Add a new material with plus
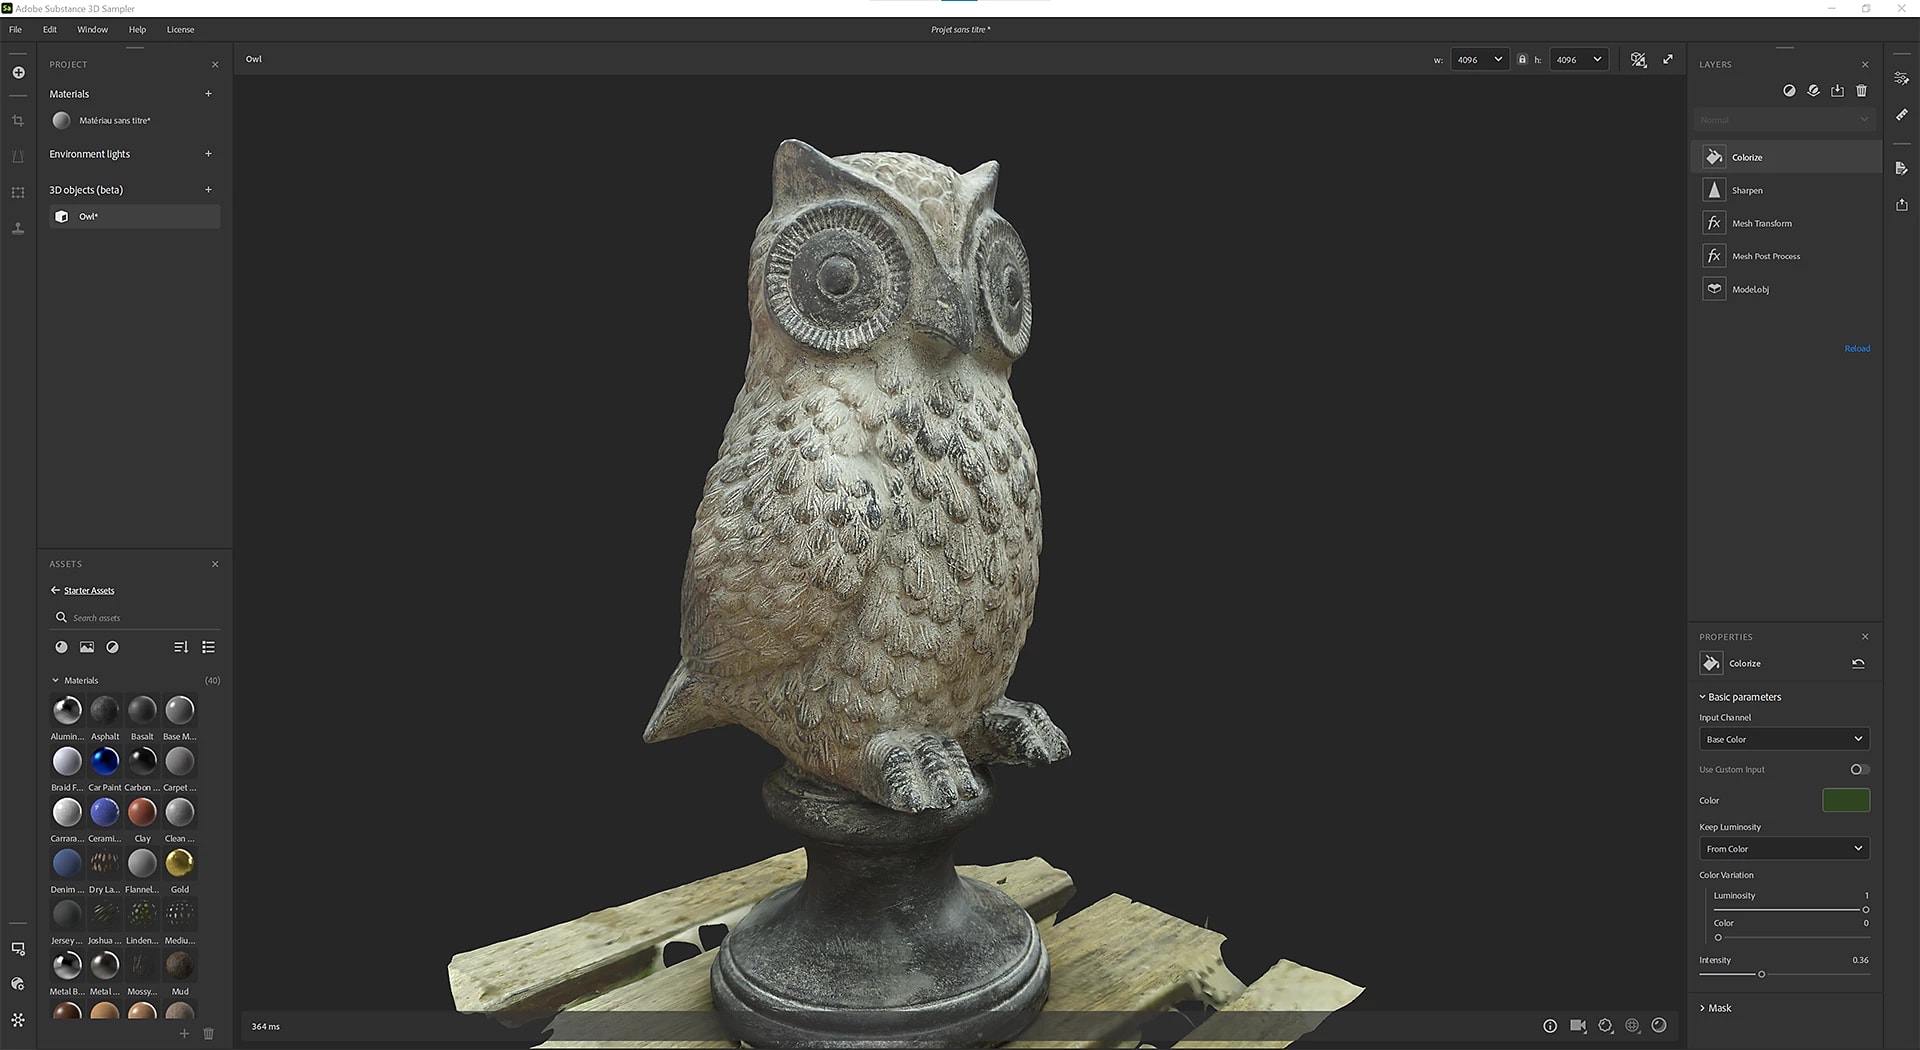 tap(208, 94)
